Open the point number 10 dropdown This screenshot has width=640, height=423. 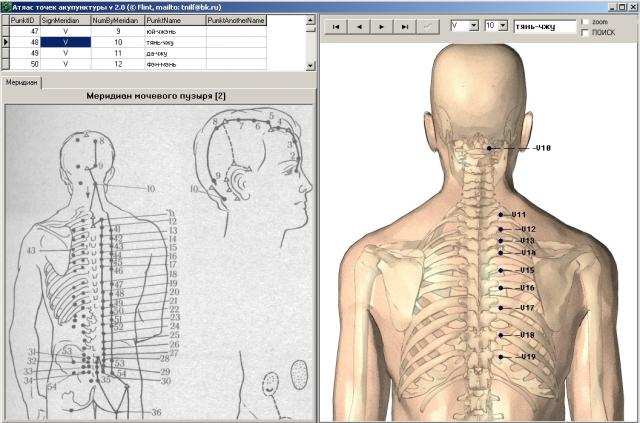[x=503, y=26]
